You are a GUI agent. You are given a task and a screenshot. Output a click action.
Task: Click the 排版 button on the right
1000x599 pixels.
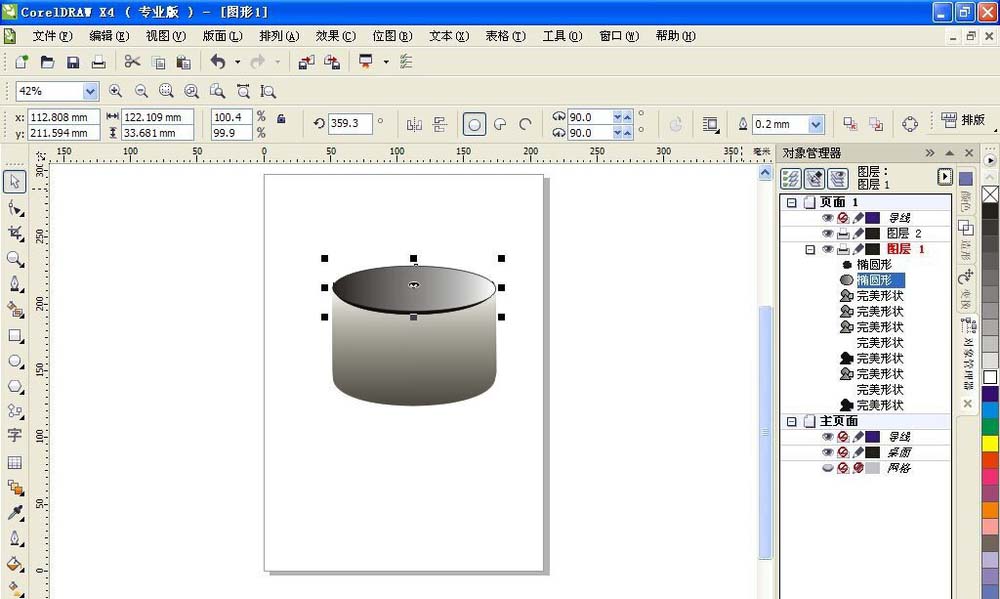(964, 120)
